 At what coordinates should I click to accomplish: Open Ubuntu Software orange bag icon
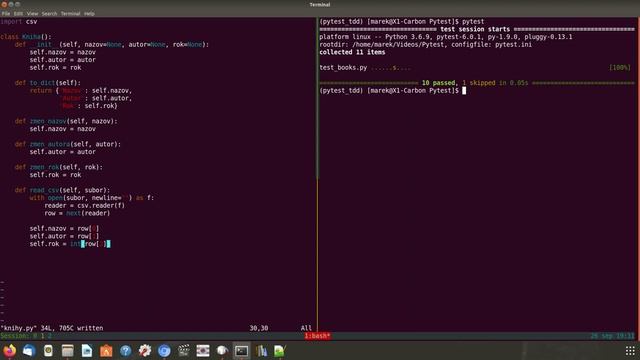(x=106, y=351)
